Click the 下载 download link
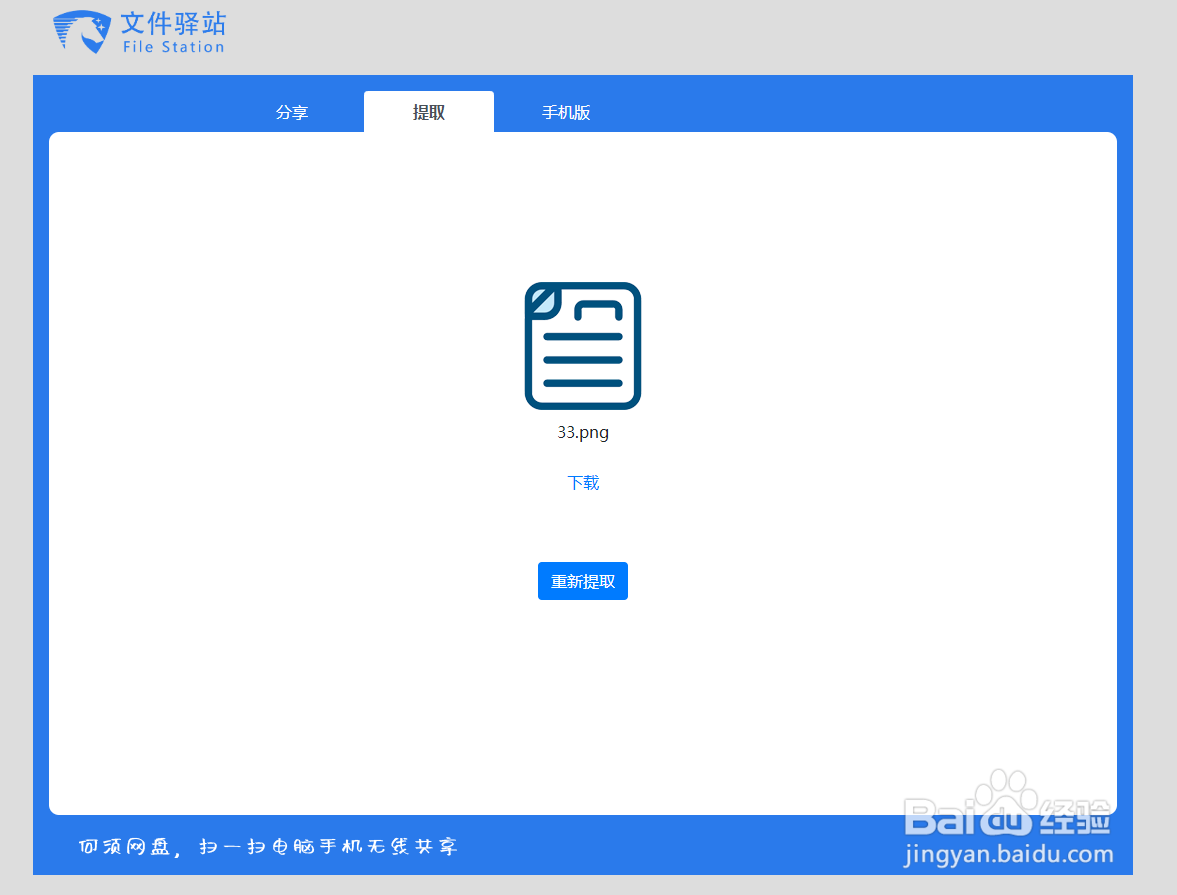Viewport: 1177px width, 895px height. tap(583, 483)
